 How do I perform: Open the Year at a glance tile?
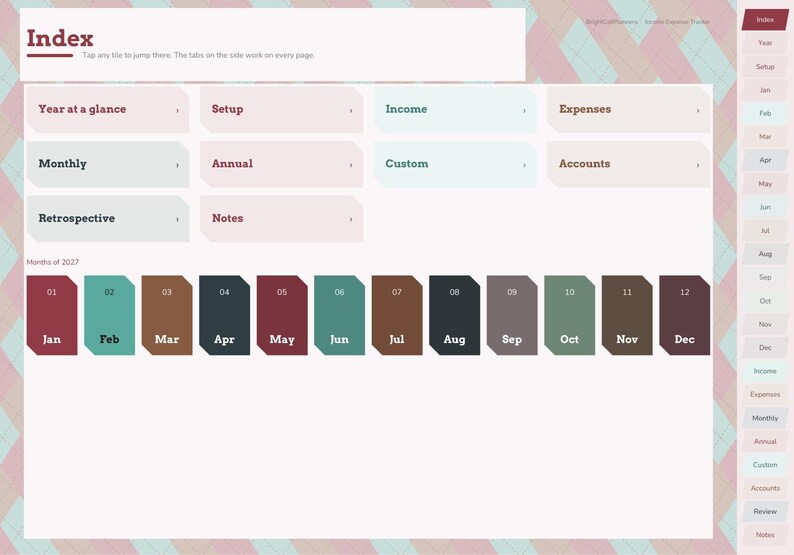(108, 109)
